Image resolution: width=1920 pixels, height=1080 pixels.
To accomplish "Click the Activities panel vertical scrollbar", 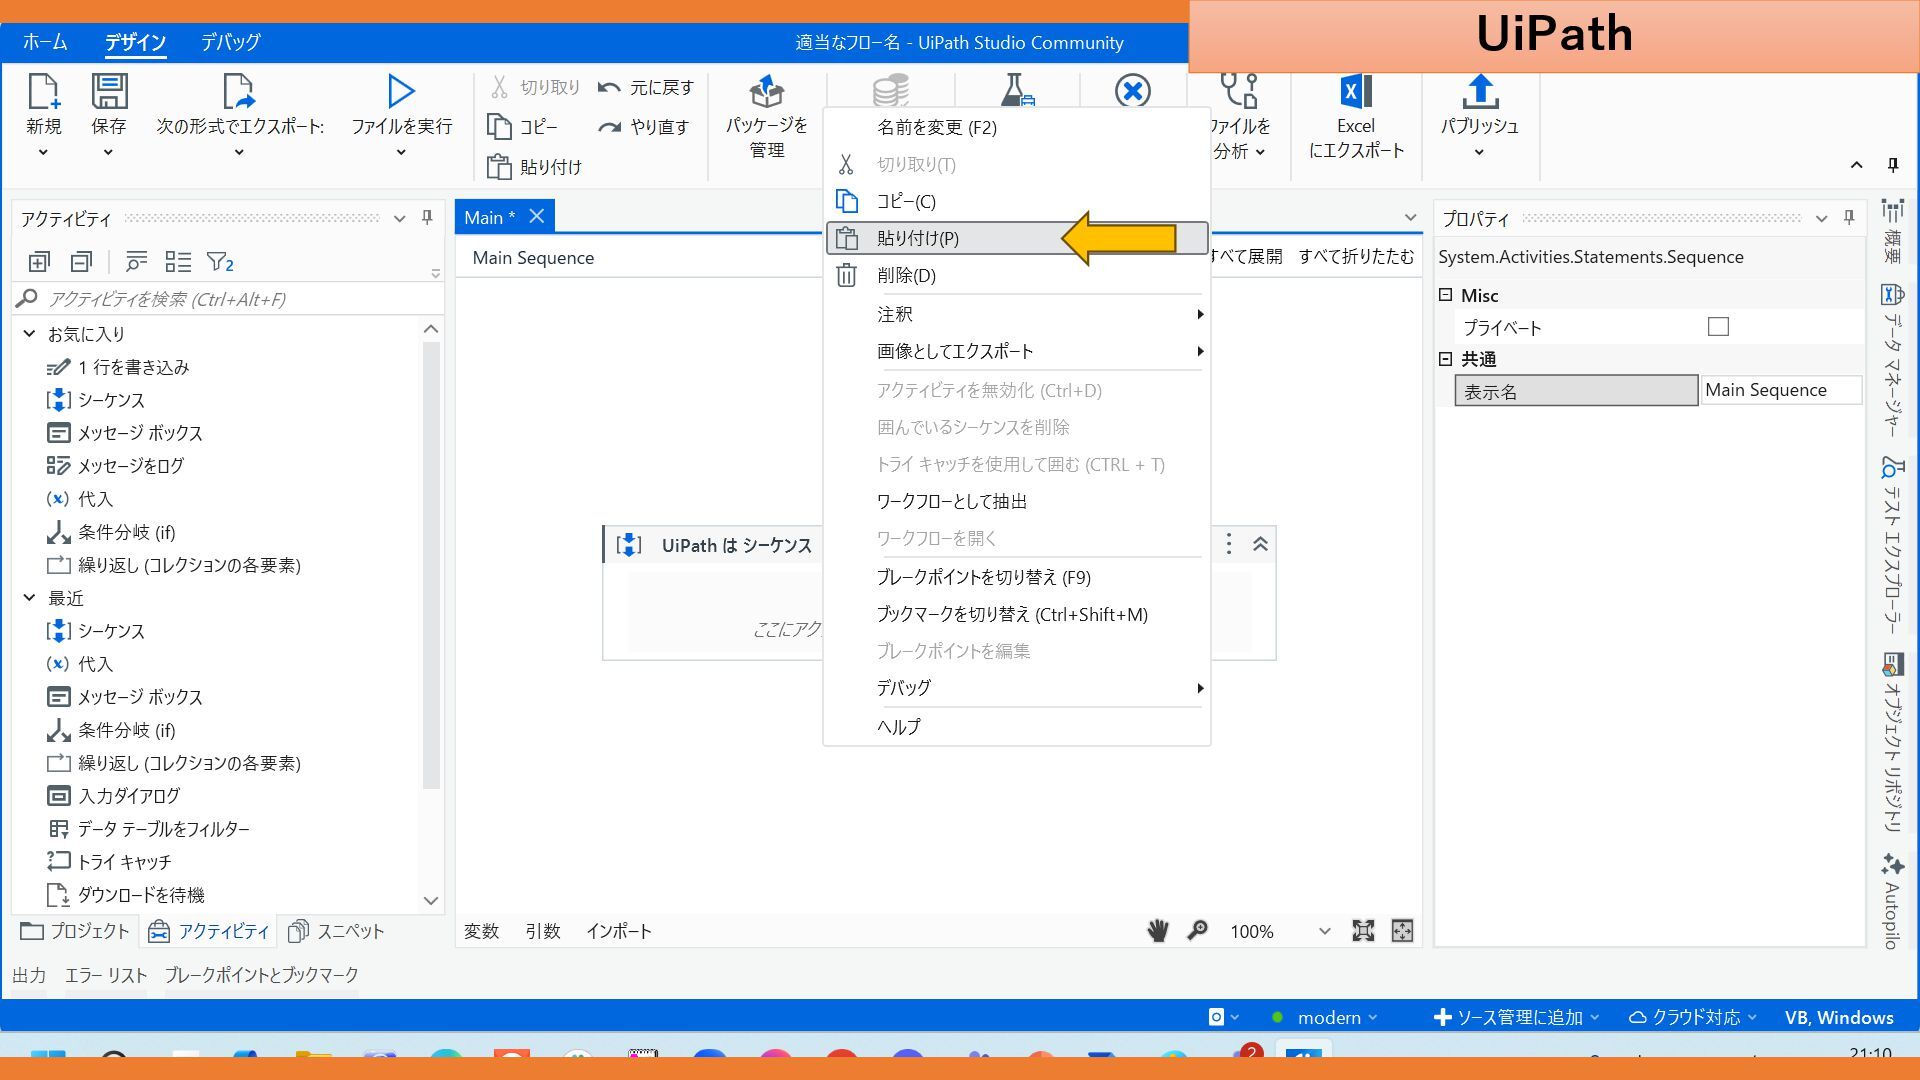I will click(x=431, y=560).
